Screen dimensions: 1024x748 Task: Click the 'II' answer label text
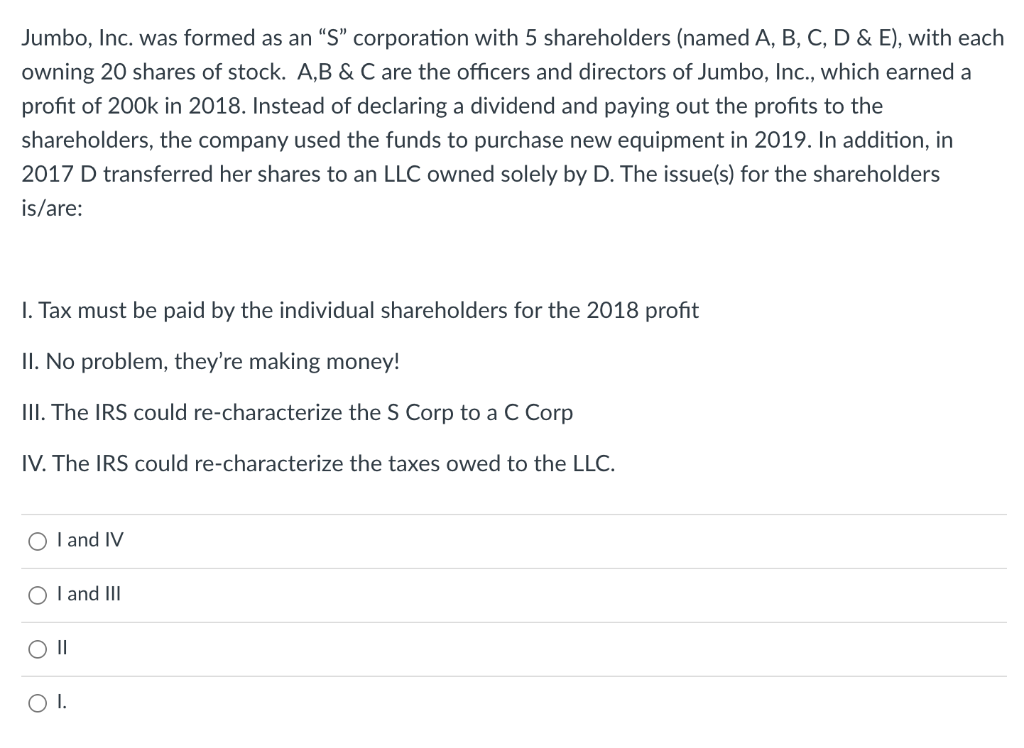pos(62,648)
